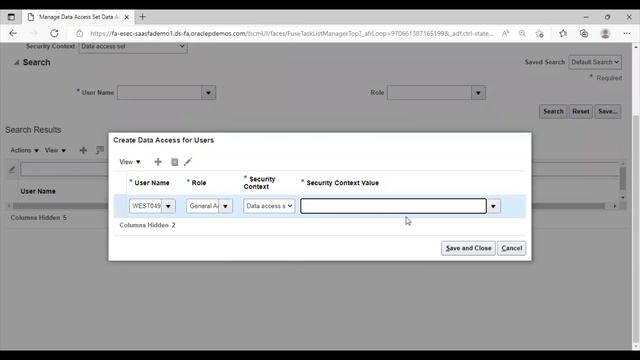Screen dimensions: 640x360
Task: Click Save and Close button
Action: (468, 248)
